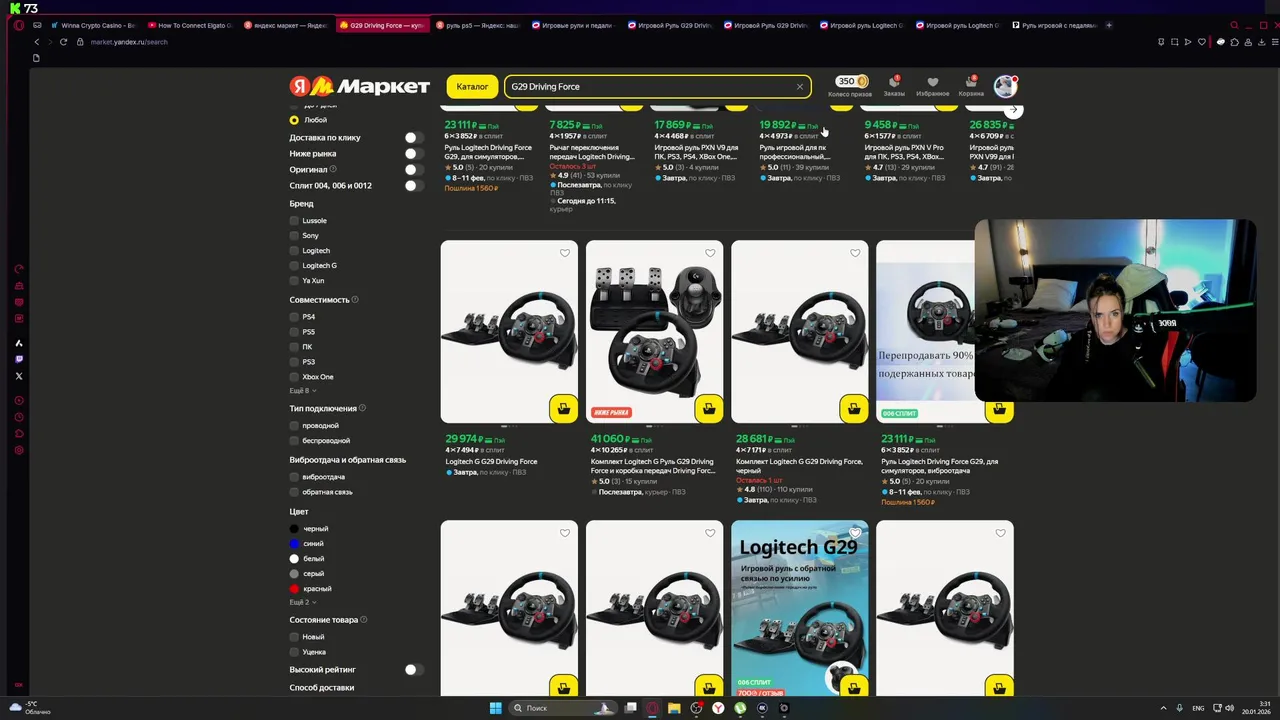1280x720 pixels.
Task: Click the Оригинал info question icon
Action: tap(333, 170)
